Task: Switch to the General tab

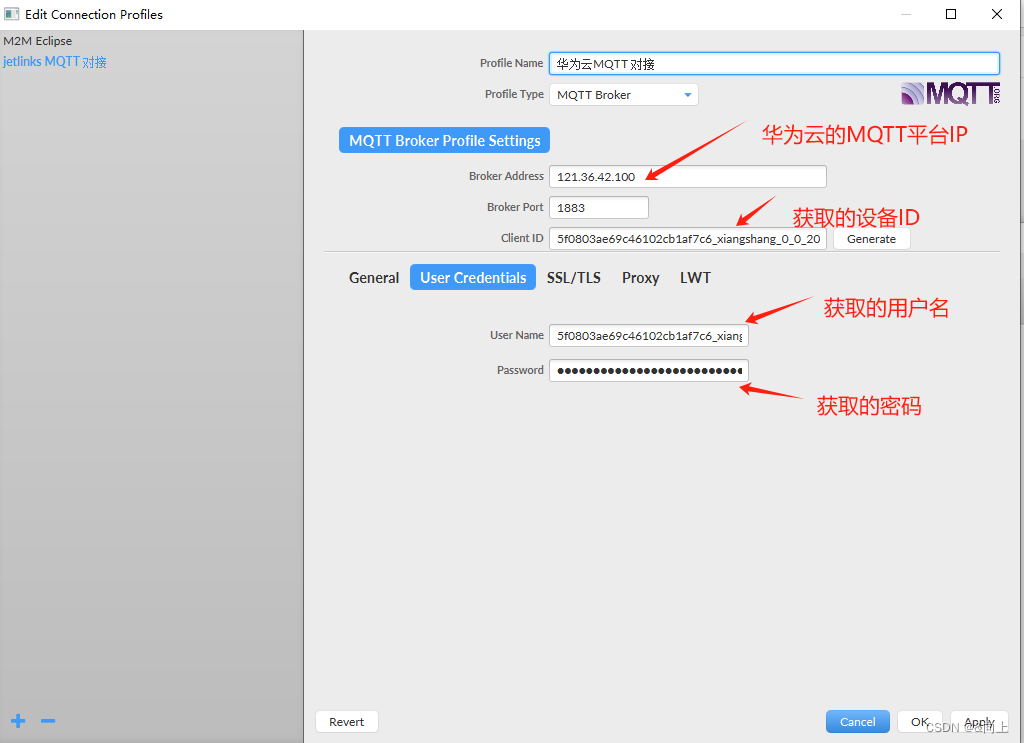Action: tap(374, 277)
